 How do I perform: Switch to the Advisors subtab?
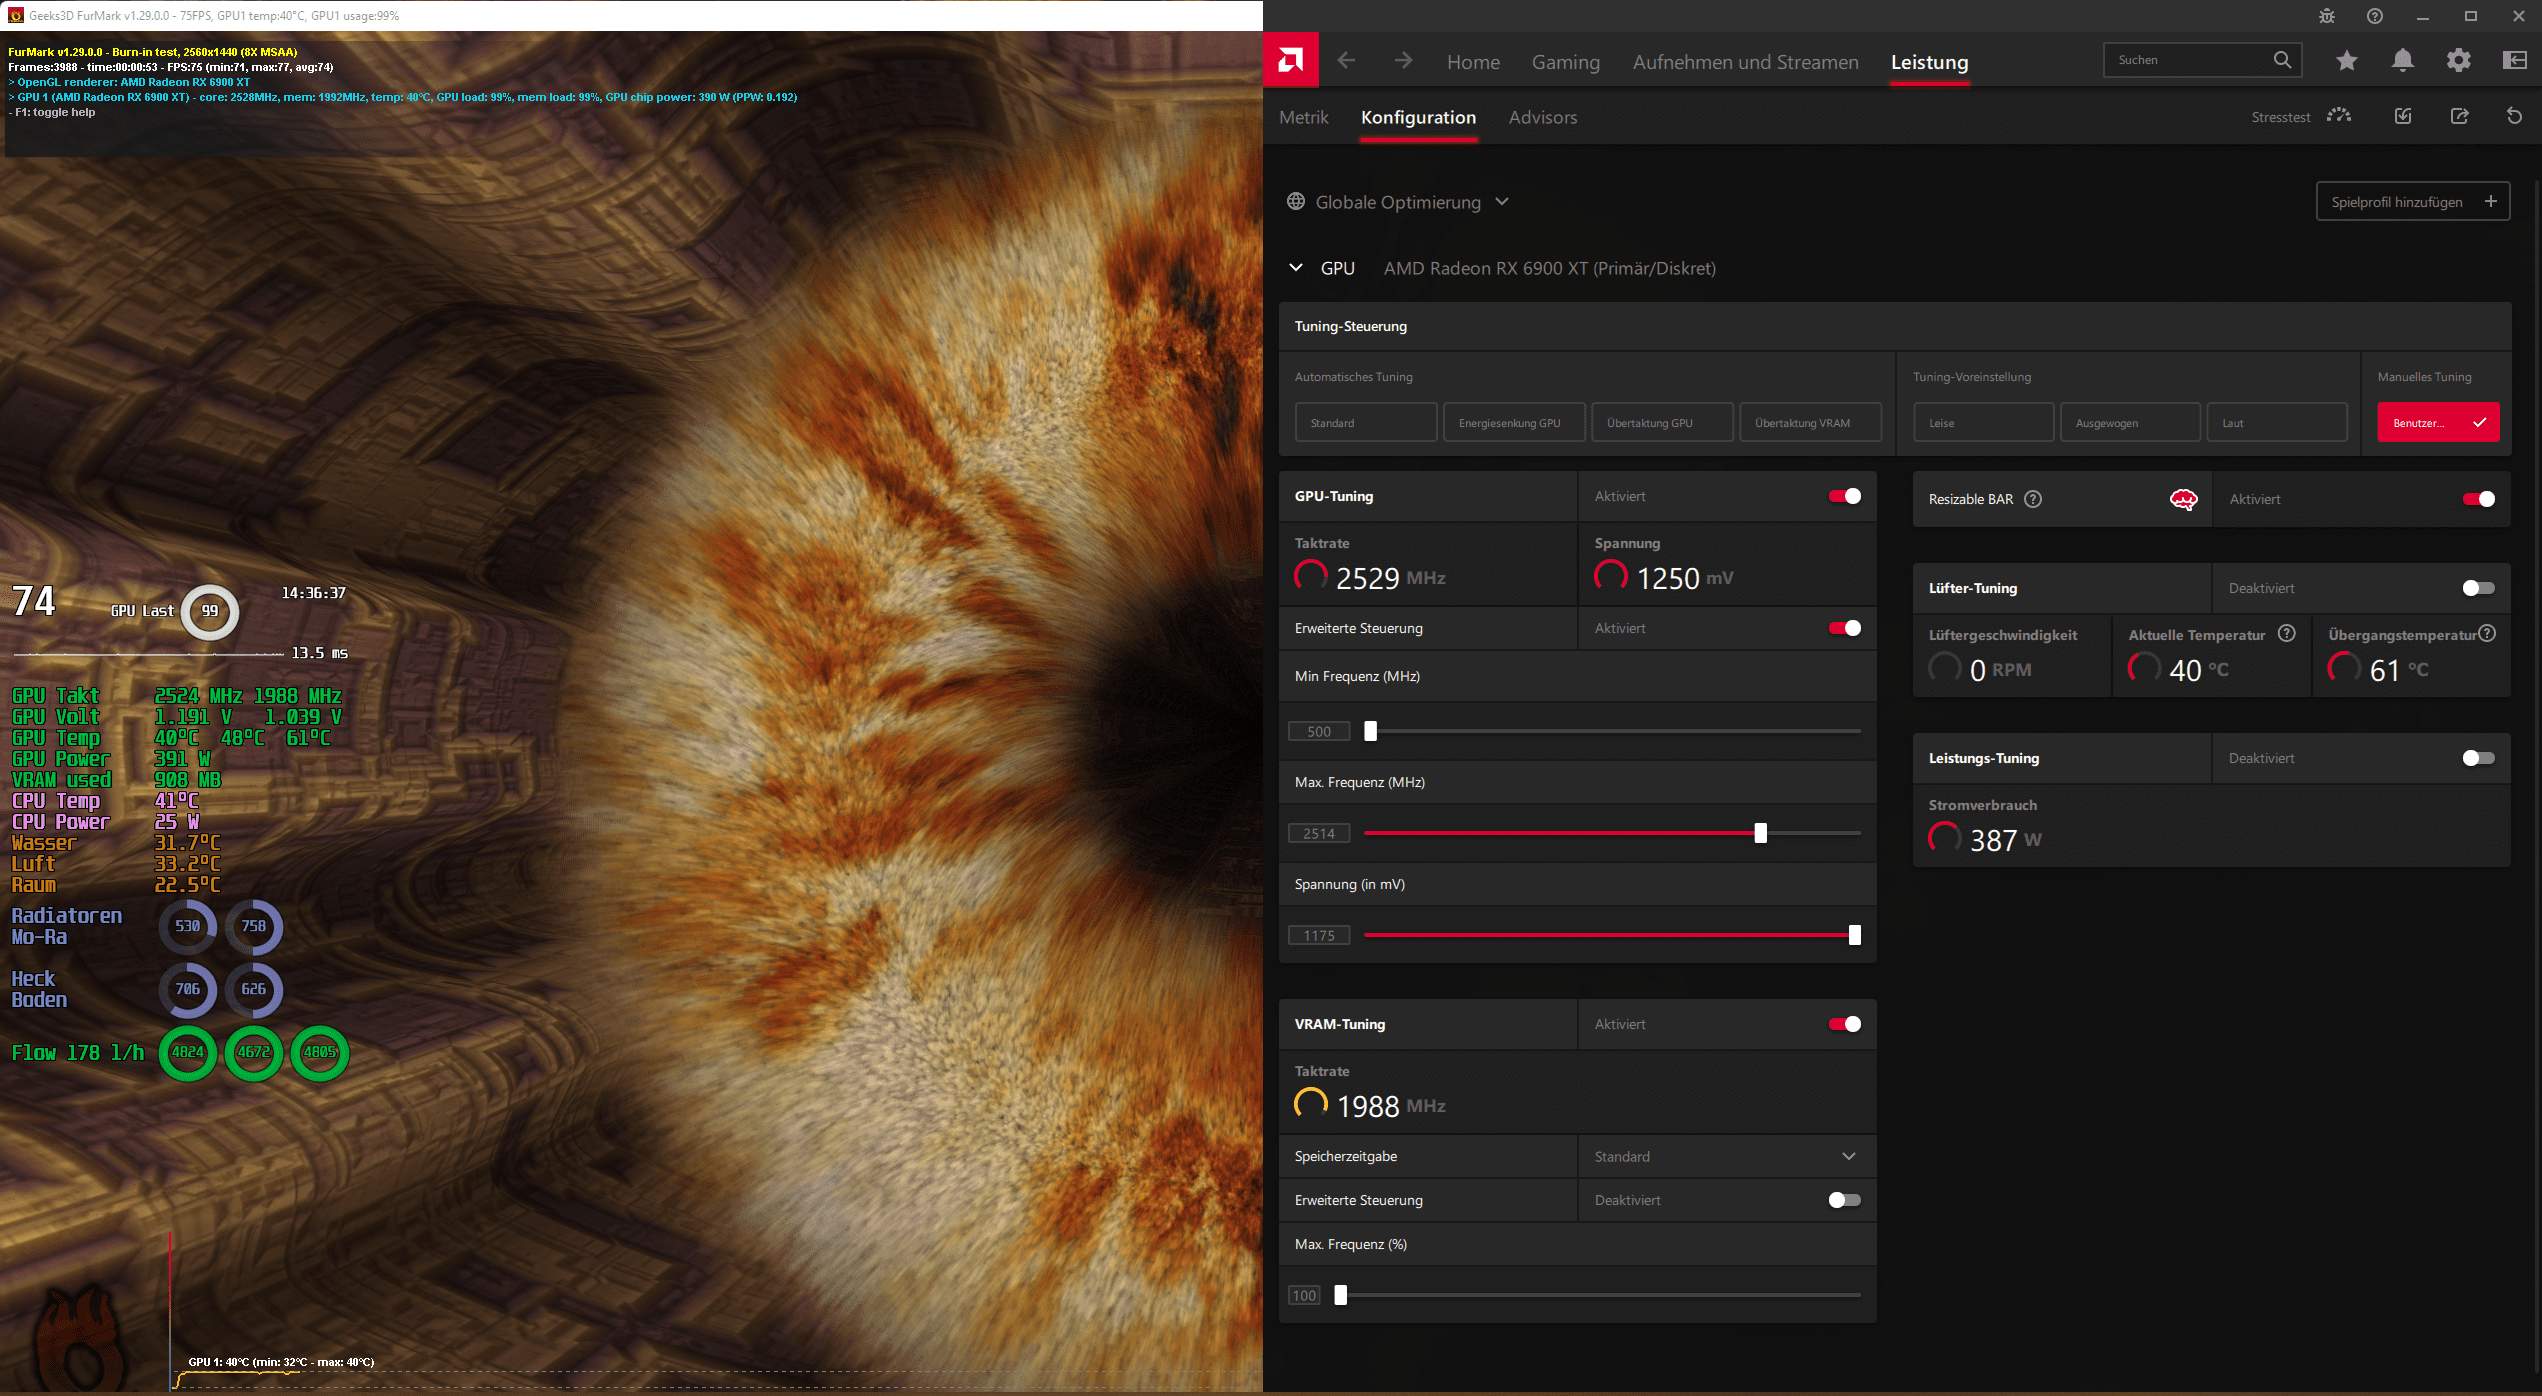pos(1542,117)
